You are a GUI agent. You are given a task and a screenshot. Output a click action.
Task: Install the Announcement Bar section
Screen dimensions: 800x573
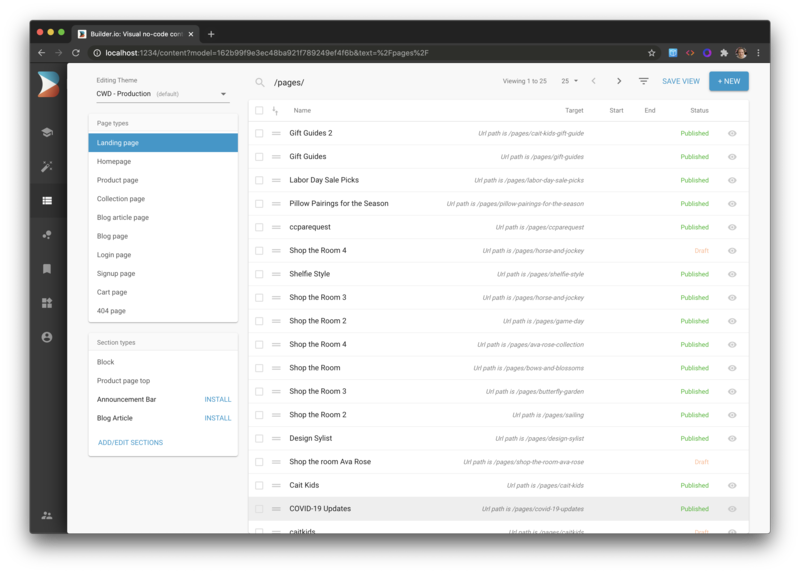(218, 400)
